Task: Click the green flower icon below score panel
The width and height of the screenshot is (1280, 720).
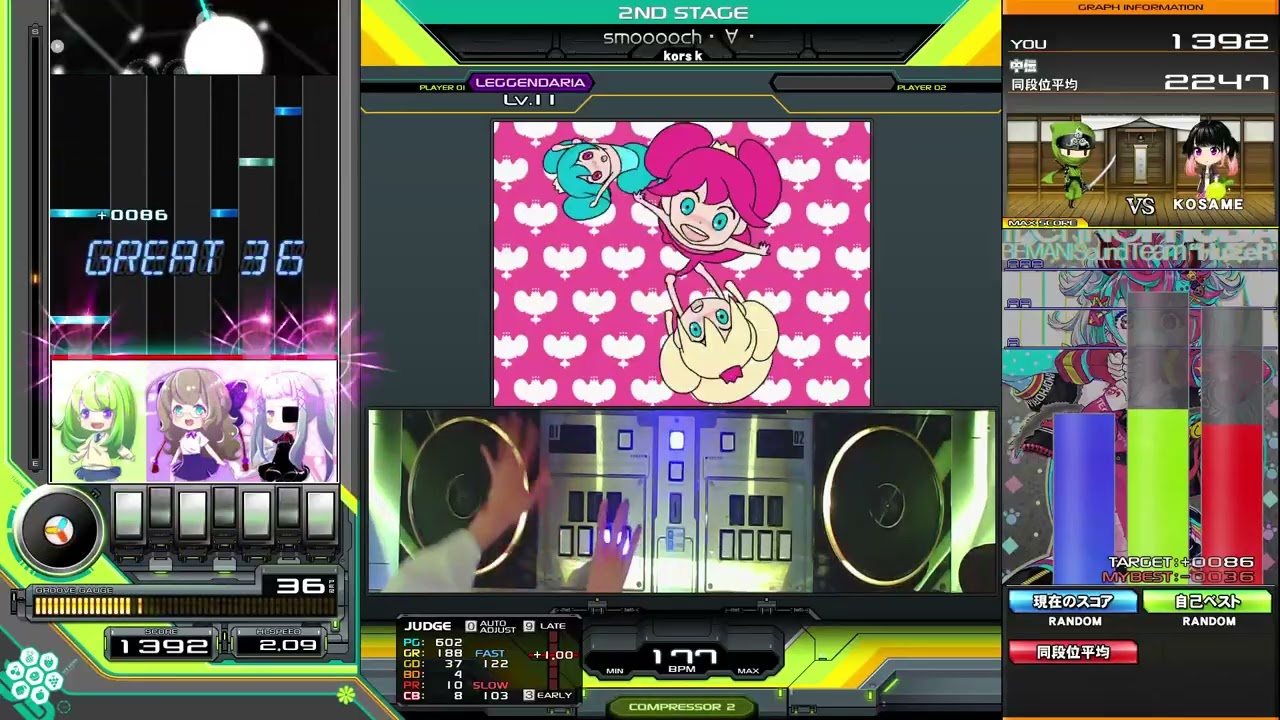Action: pos(346,694)
